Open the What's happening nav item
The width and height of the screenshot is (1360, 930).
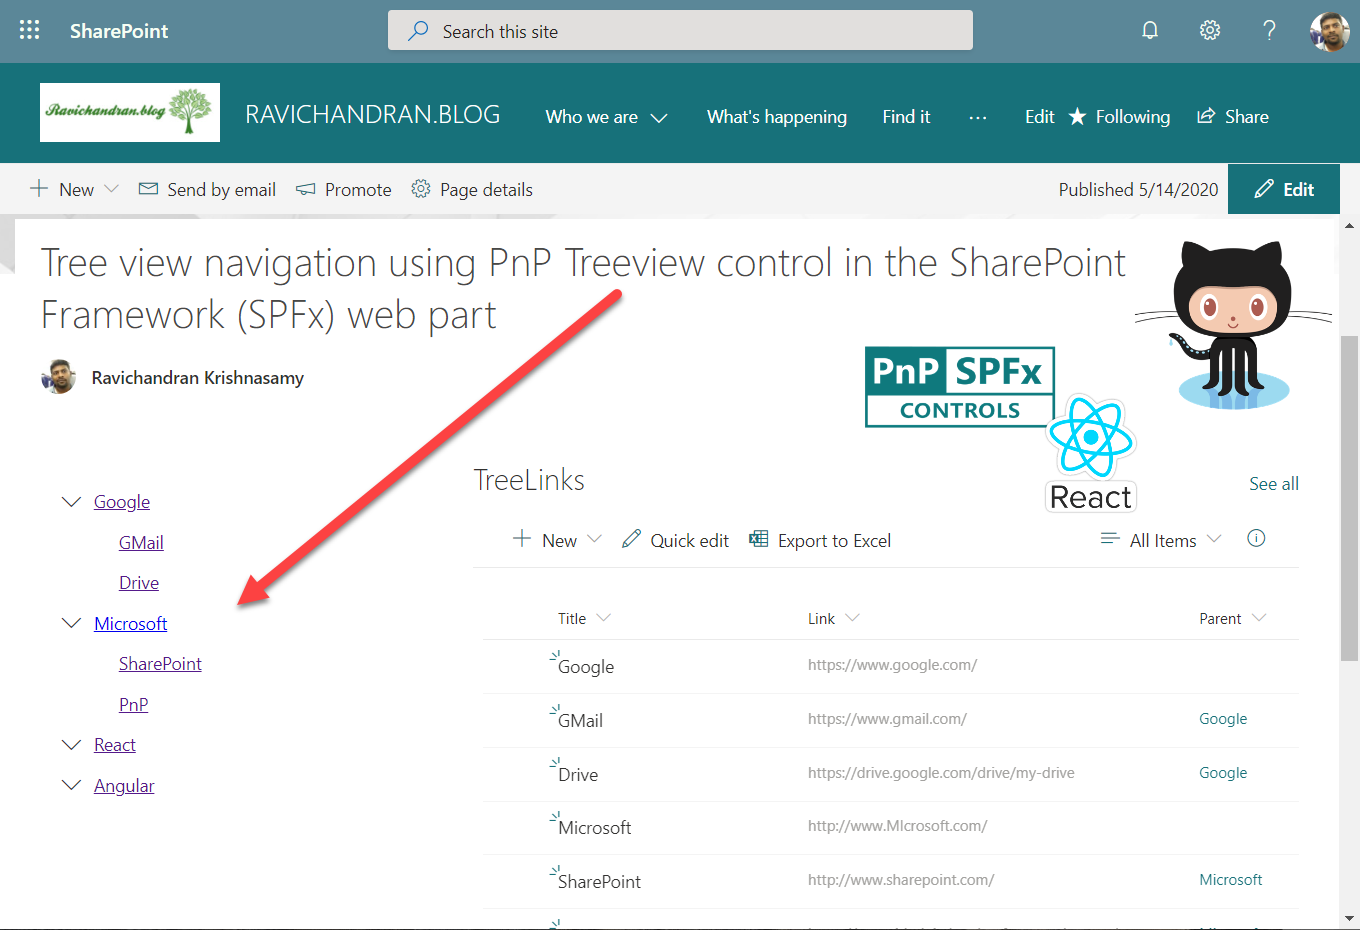click(x=776, y=117)
